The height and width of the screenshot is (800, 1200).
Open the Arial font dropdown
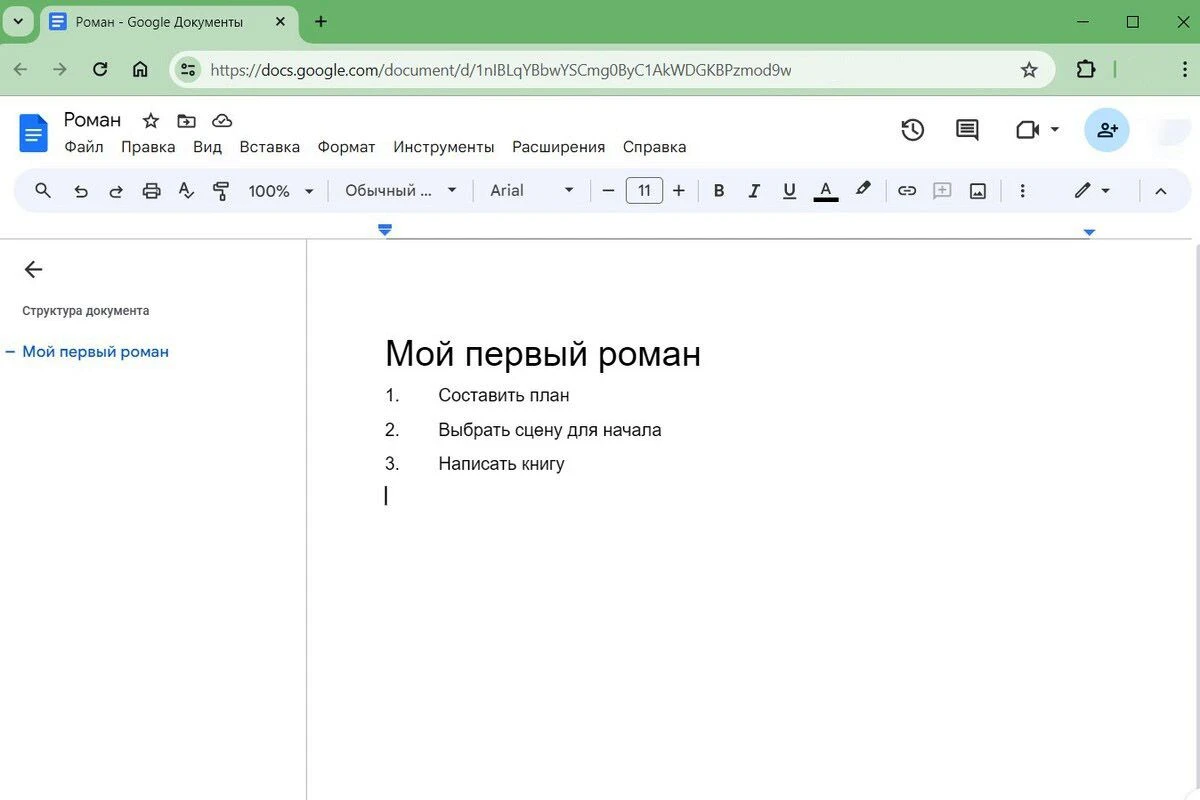[x=531, y=191]
